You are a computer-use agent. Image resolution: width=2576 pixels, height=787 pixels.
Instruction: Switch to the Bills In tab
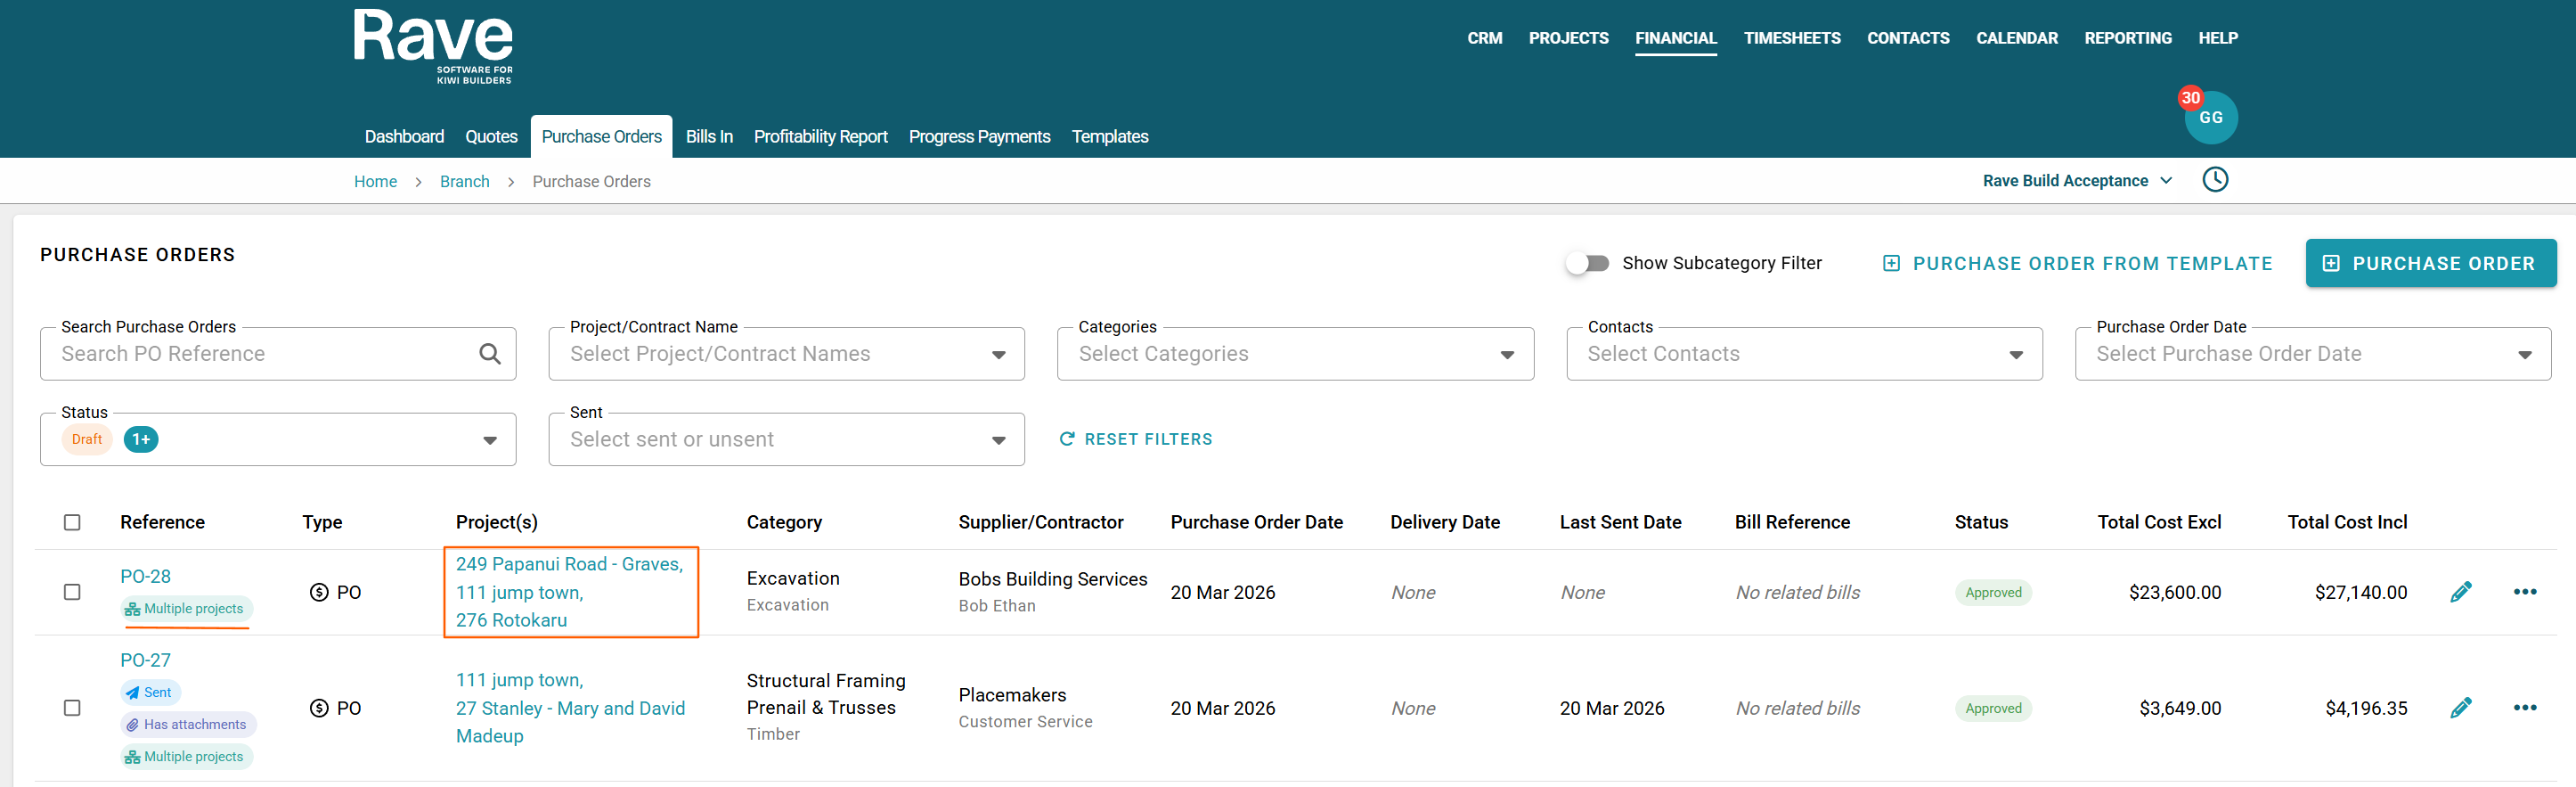[x=709, y=137]
